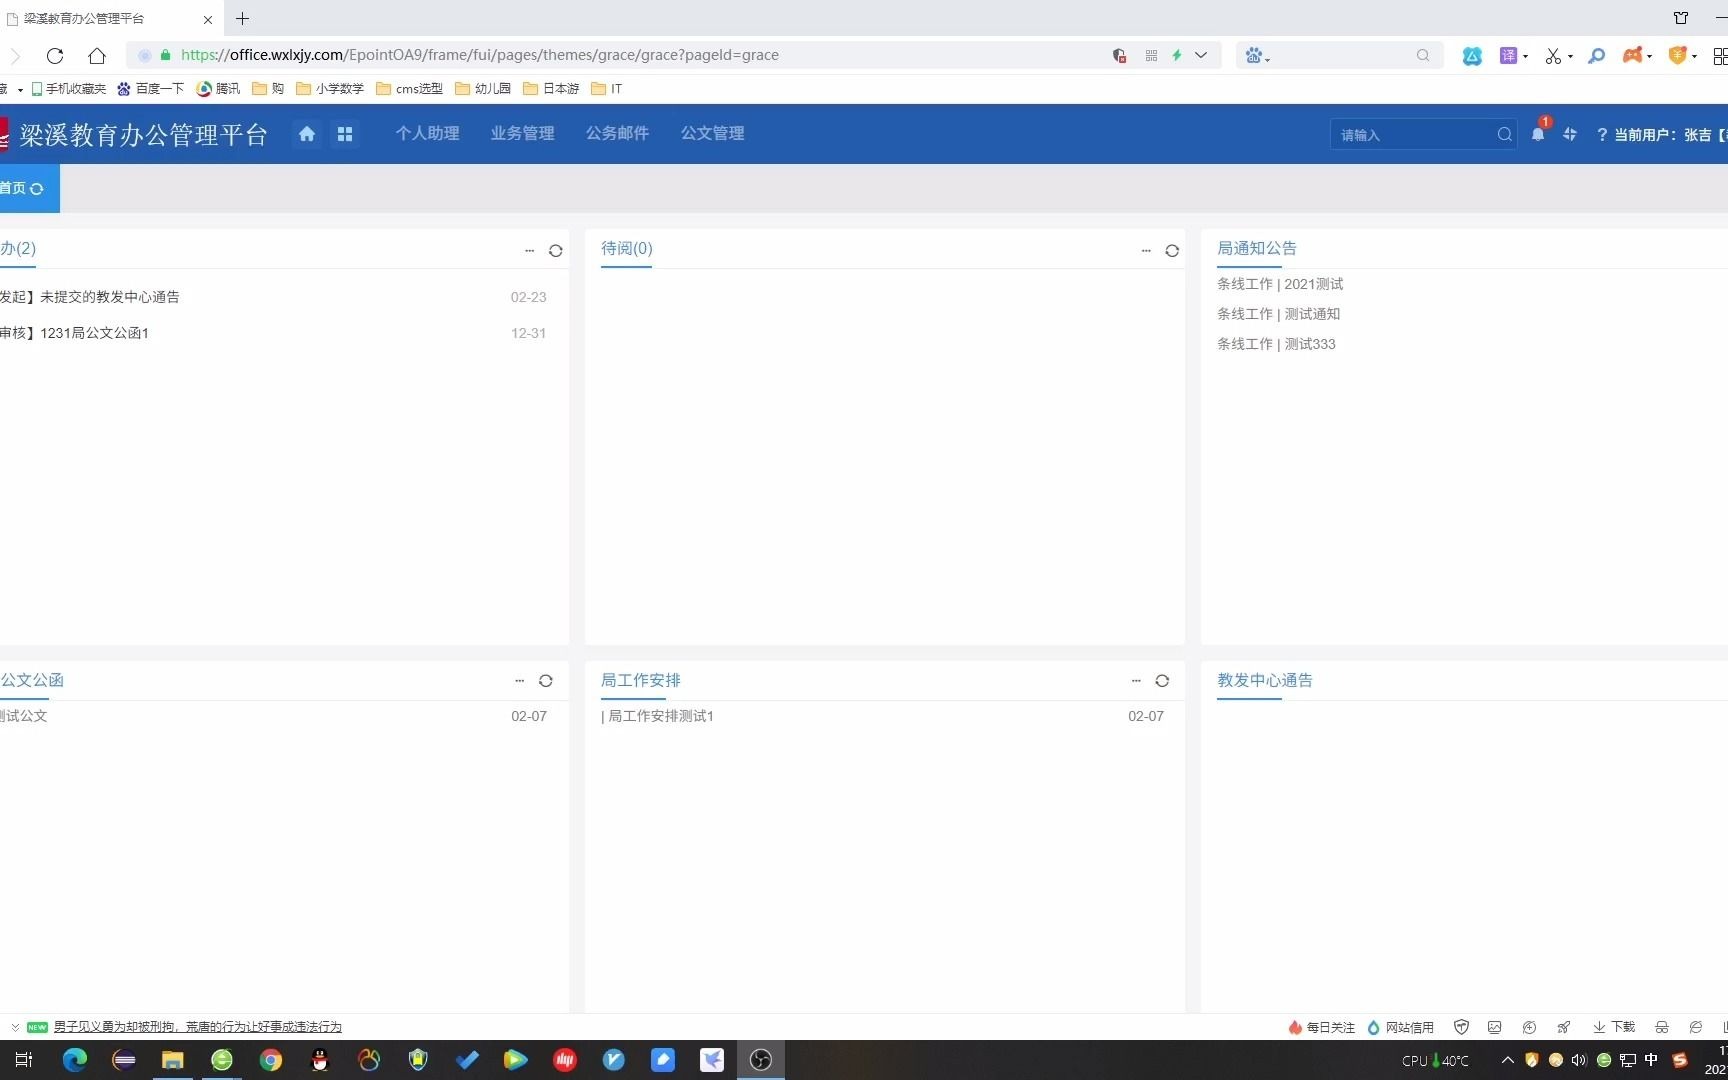The height and width of the screenshot is (1080, 1728).
Task: Click the volume icon in system tray
Action: (x=1579, y=1060)
